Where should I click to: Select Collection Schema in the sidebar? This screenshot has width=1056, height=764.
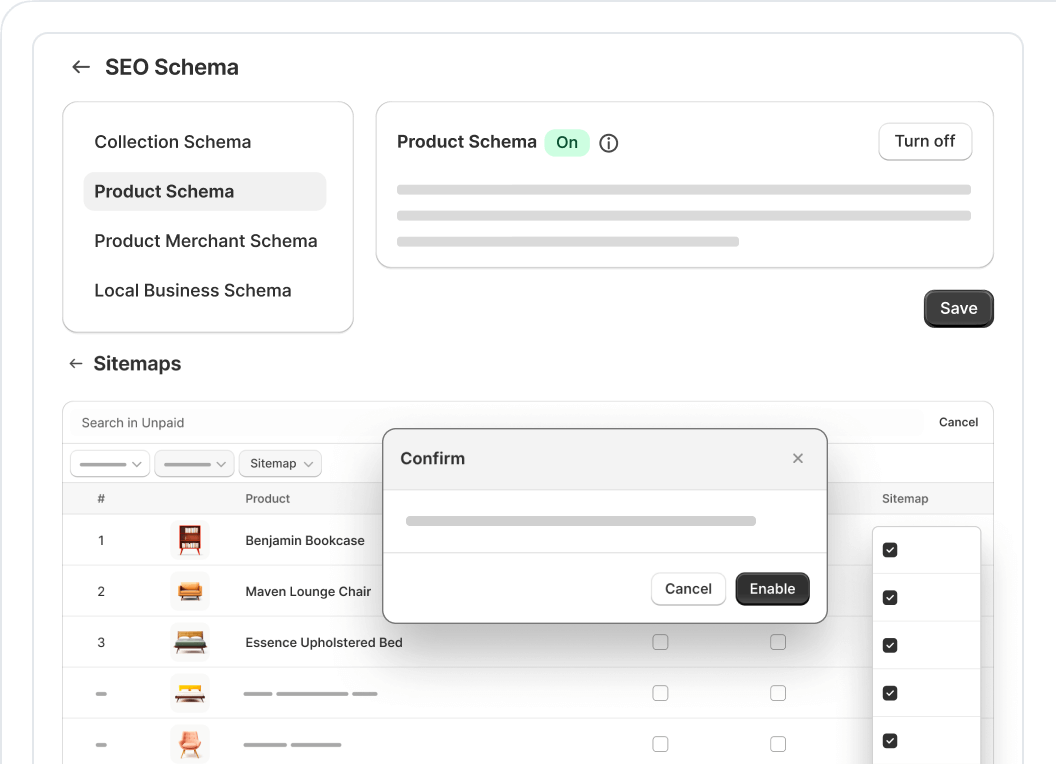click(x=173, y=142)
